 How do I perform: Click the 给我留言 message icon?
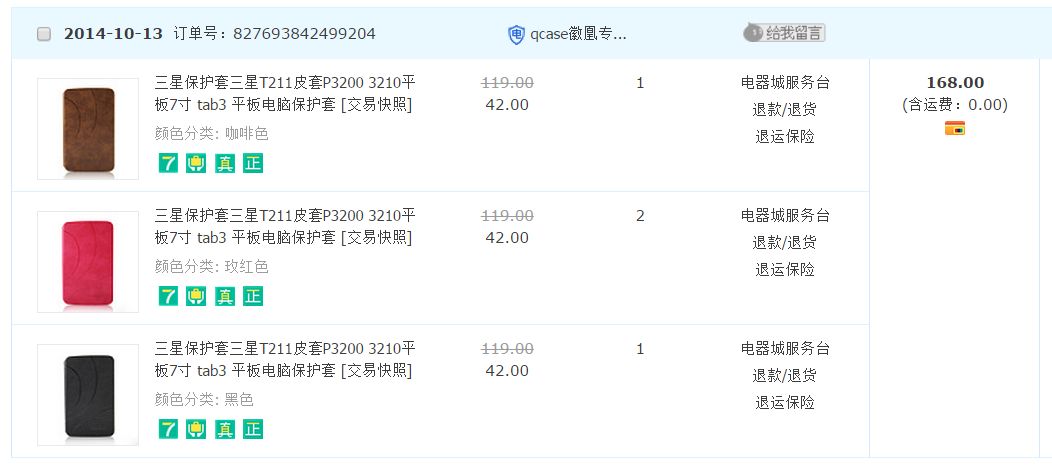pyautogui.click(x=784, y=33)
